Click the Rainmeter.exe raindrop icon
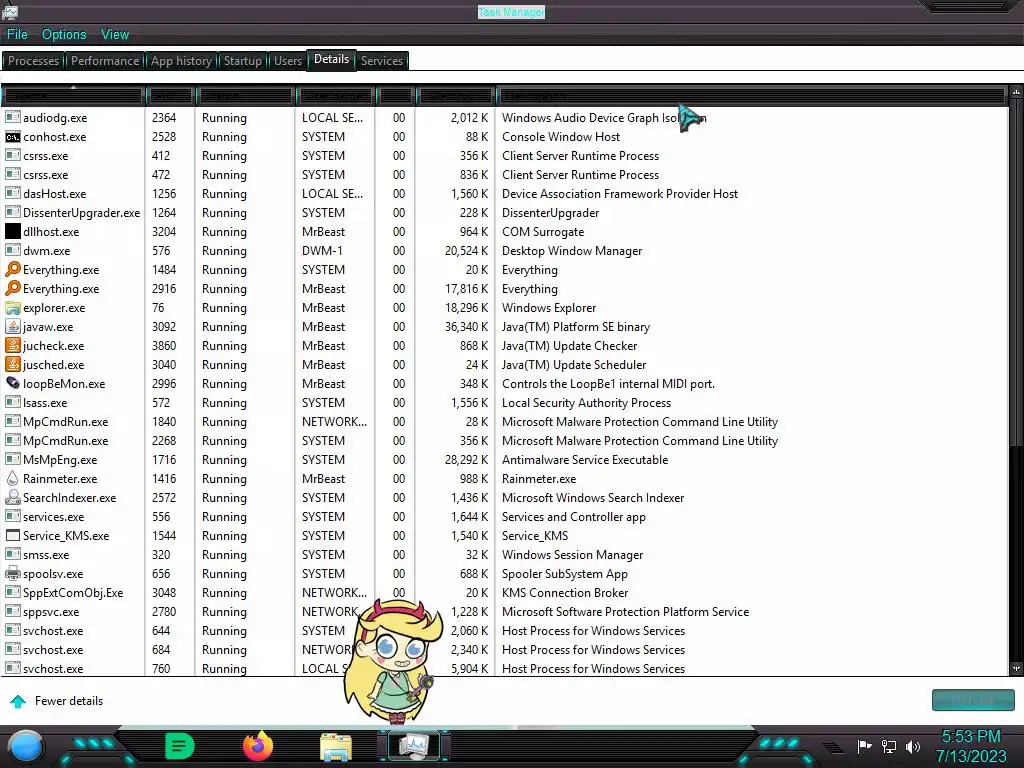The width and height of the screenshot is (1024, 768). coord(12,478)
